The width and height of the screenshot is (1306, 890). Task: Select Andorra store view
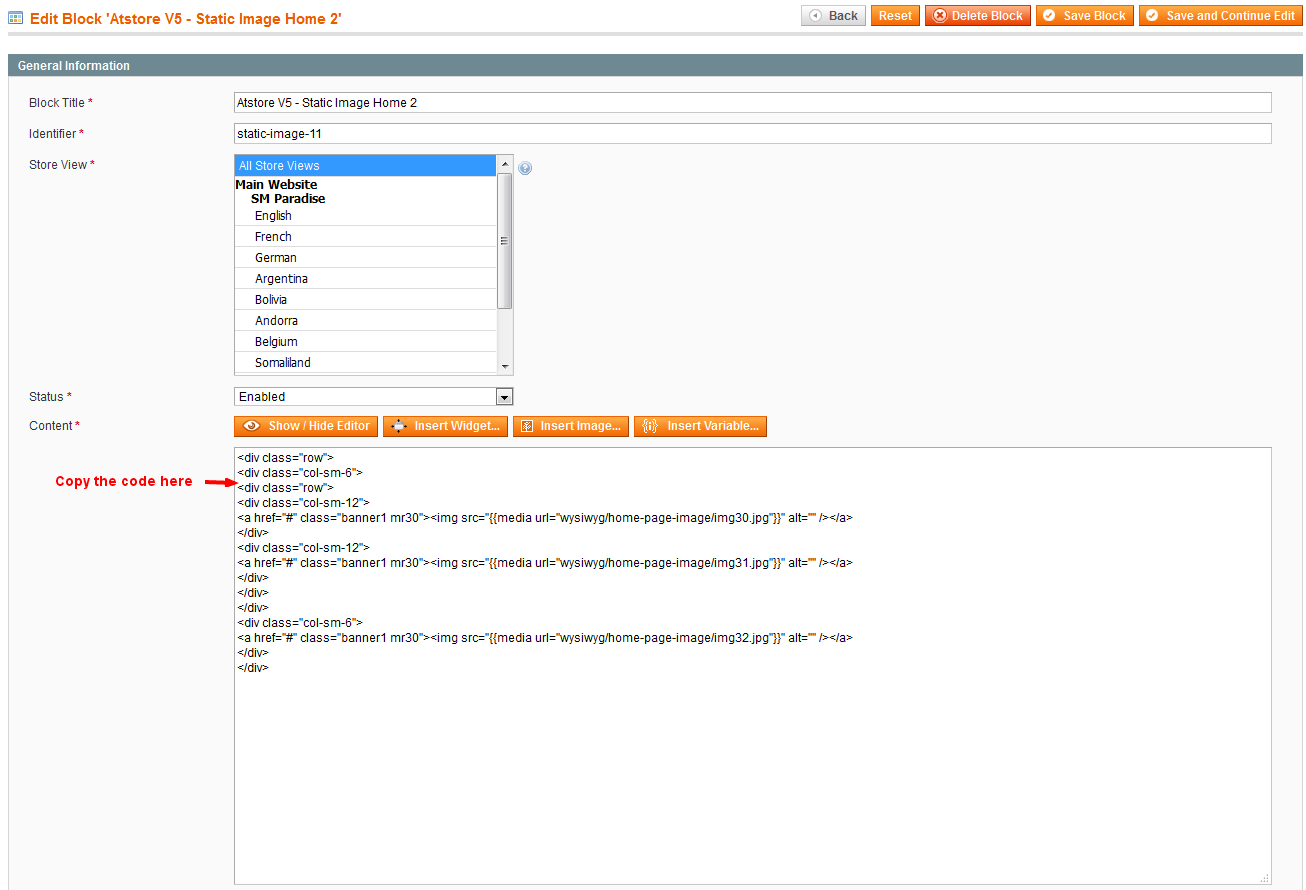365,321
